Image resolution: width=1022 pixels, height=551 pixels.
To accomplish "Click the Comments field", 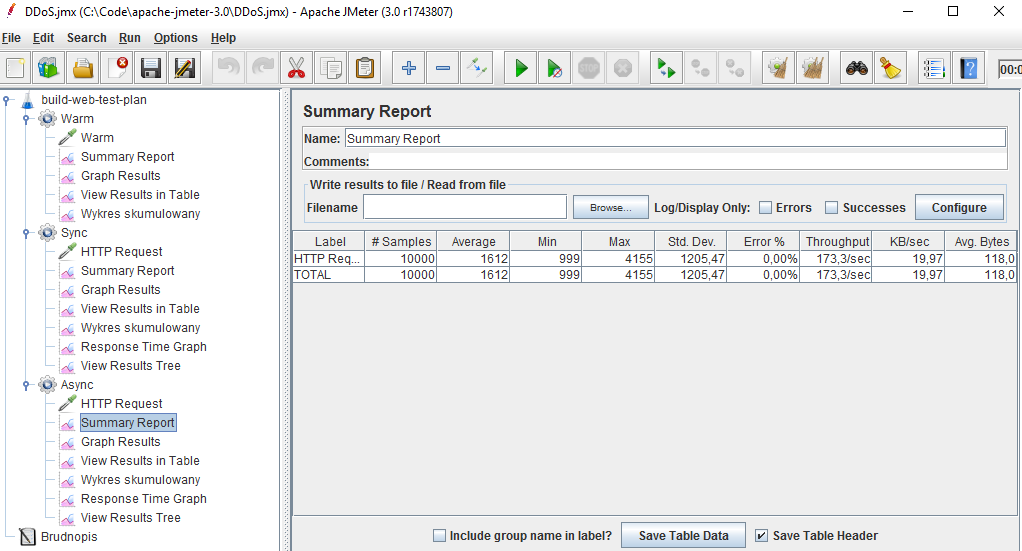I will point(688,161).
